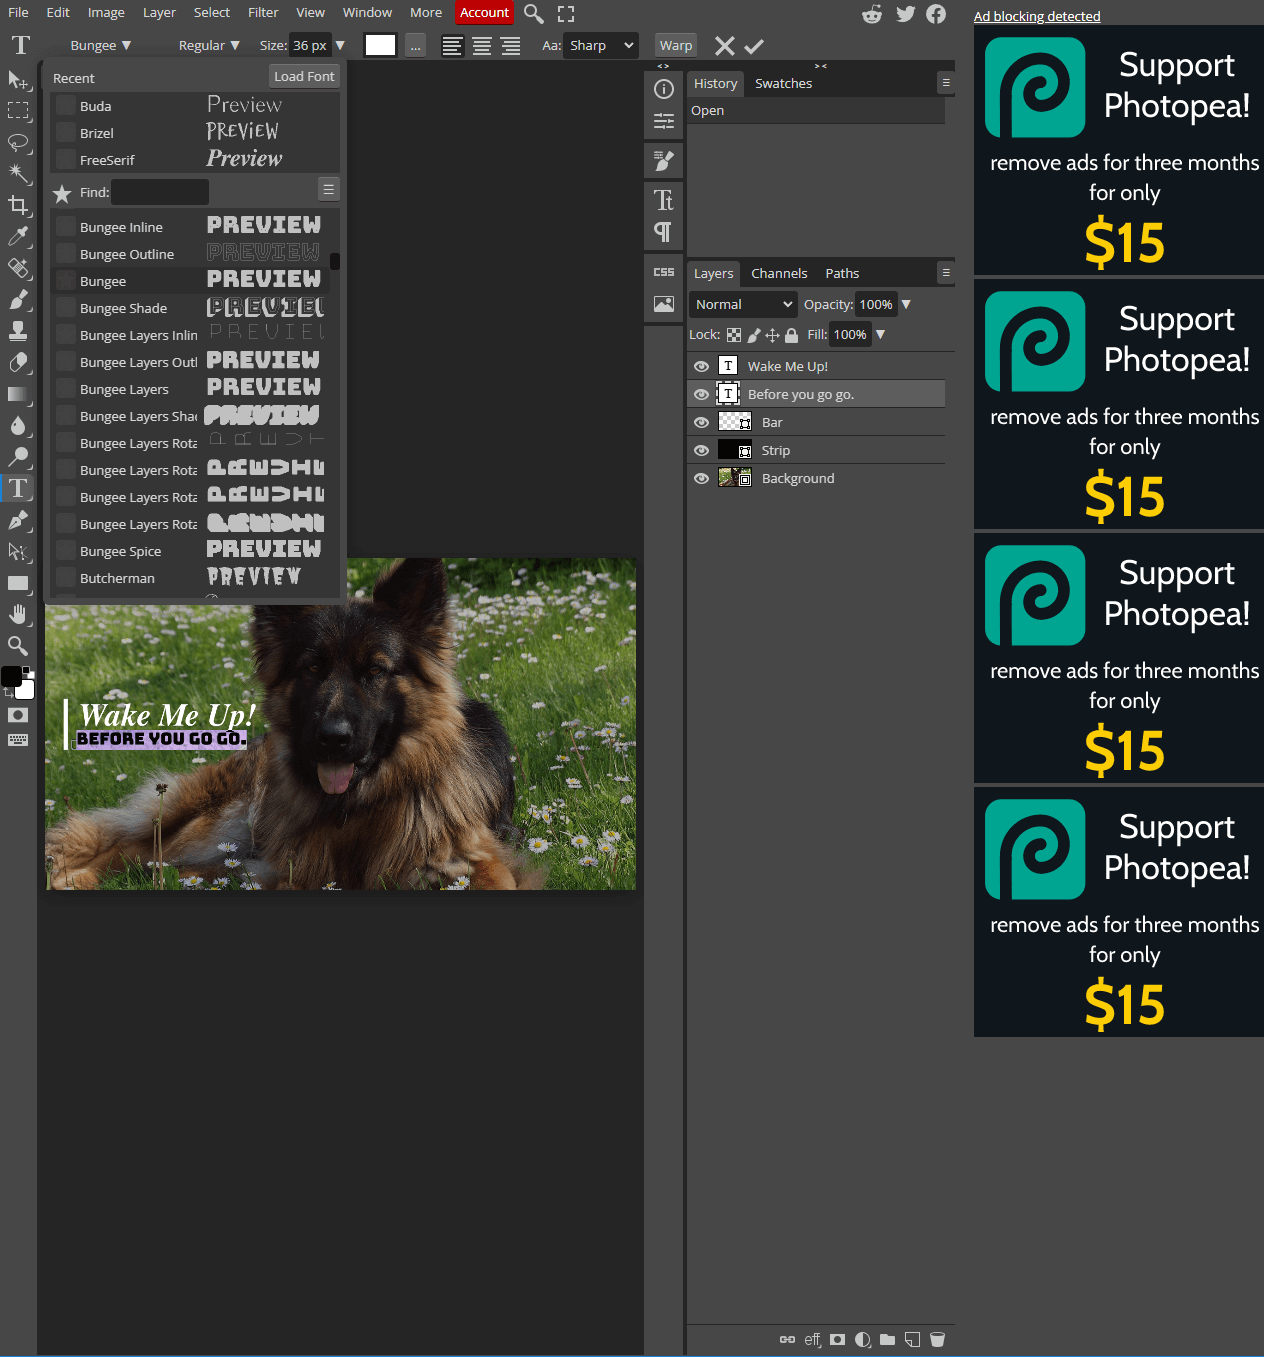The image size is (1264, 1357).
Task: Hide the Wake Me Up! layer
Action: pyautogui.click(x=701, y=366)
